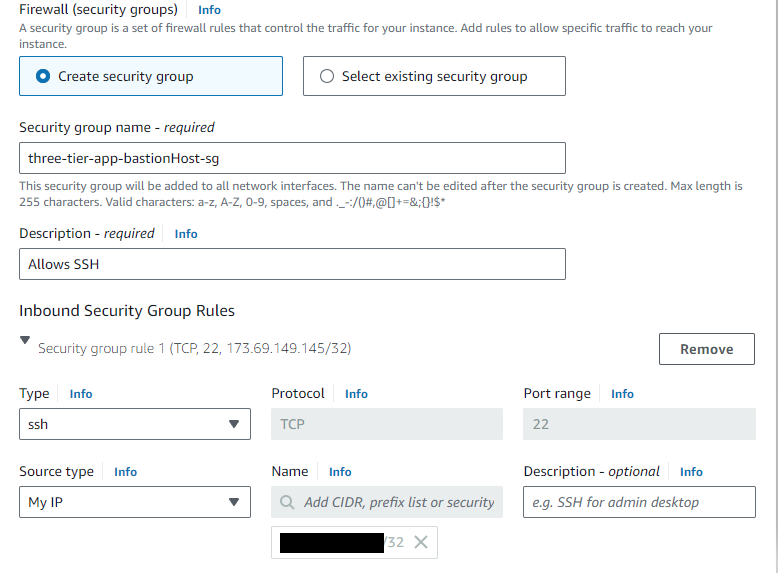Click the optional rule description input field
The image size is (778, 573).
638,502
